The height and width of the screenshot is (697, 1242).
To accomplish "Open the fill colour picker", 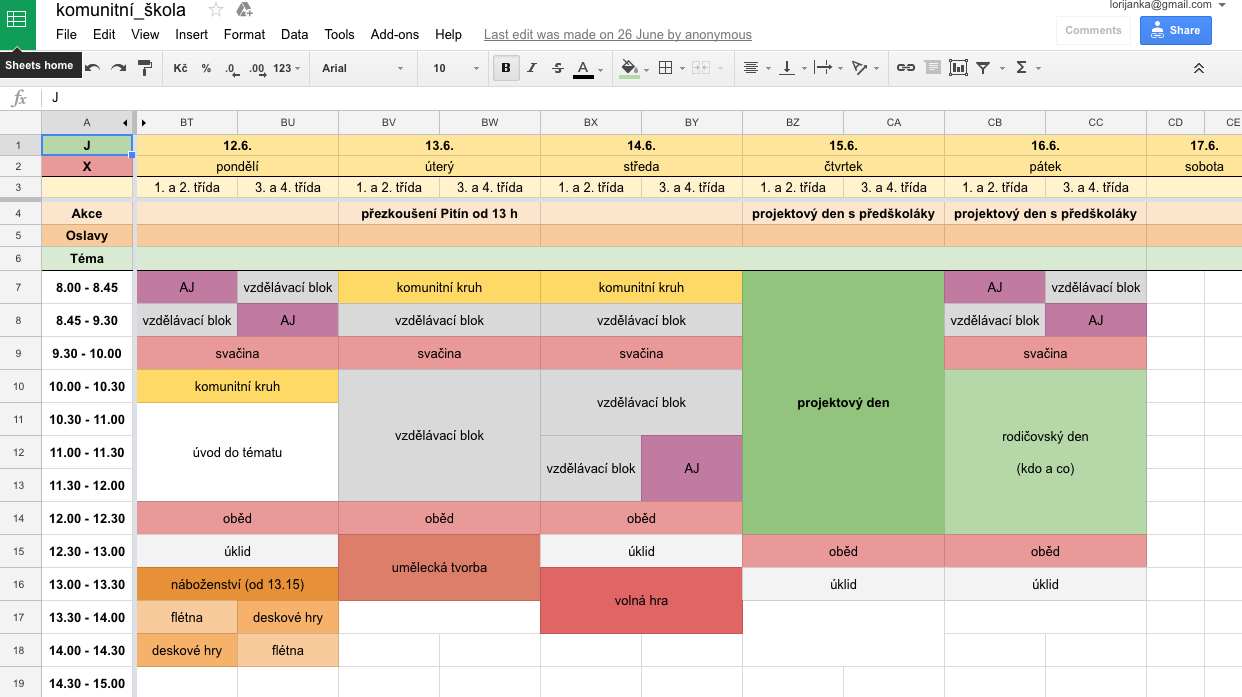I will 634,68.
